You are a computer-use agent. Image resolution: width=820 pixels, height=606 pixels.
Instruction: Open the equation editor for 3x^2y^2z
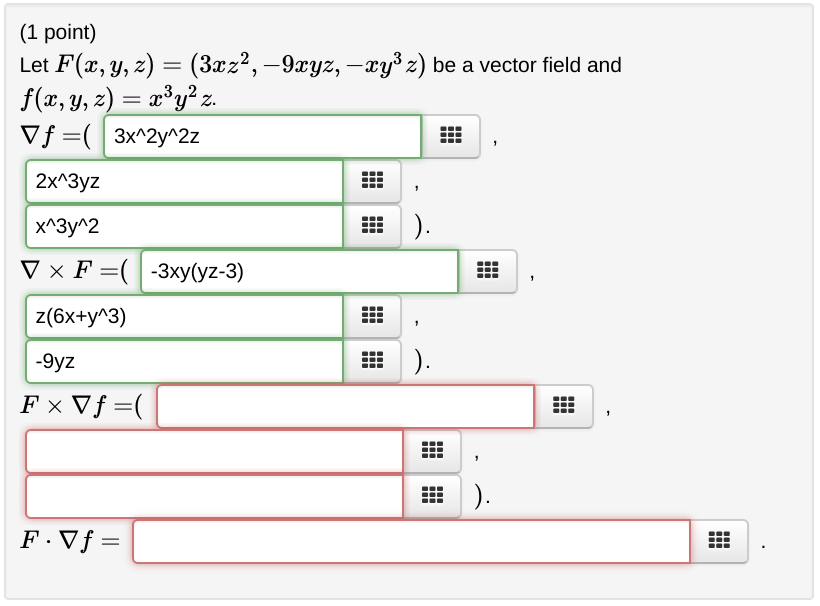451,136
